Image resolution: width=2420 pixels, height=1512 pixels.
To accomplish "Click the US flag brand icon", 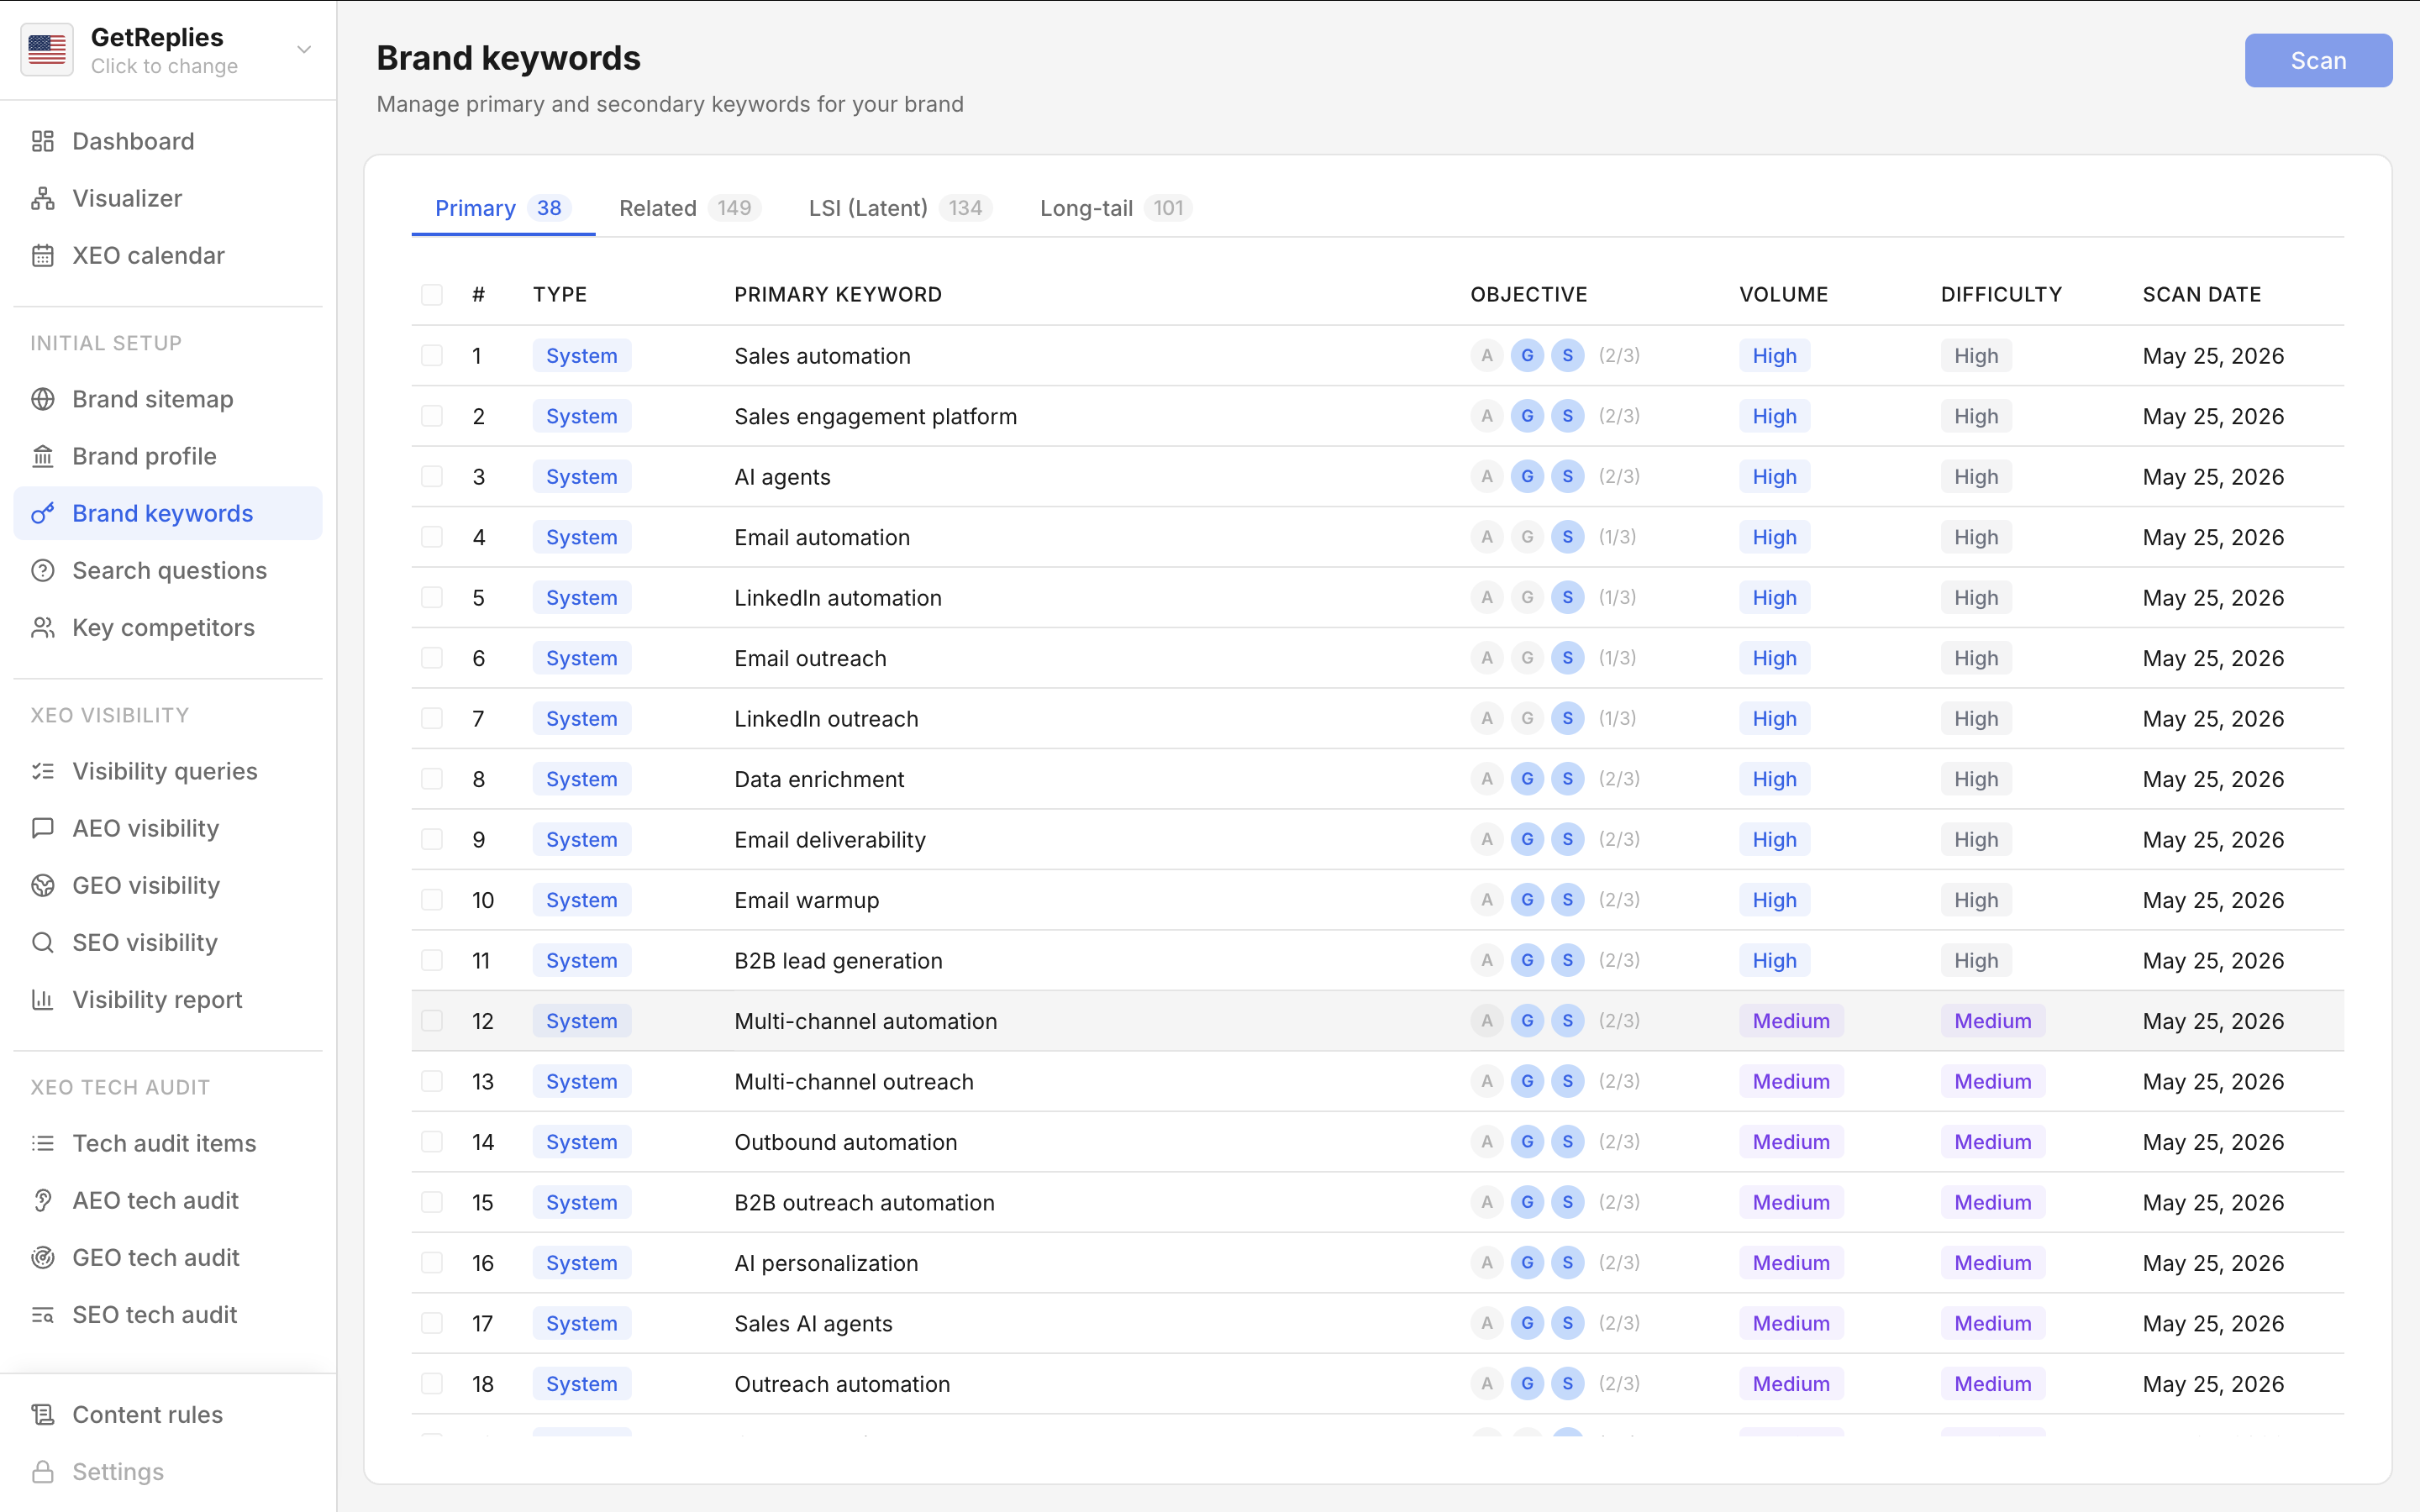I will pyautogui.click(x=47, y=50).
